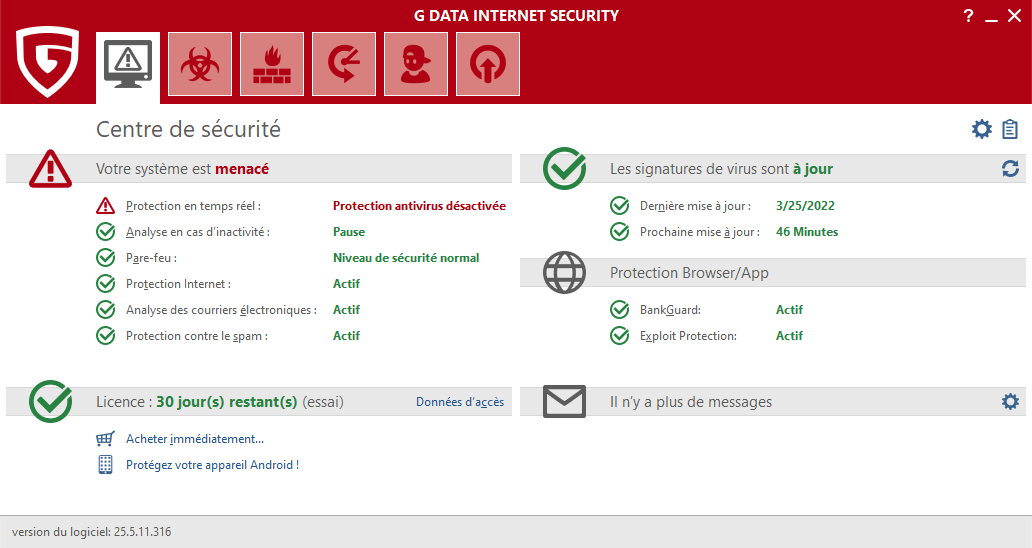The width and height of the screenshot is (1032, 548).
Task: Open the logs clipboard icon
Action: pyautogui.click(x=1010, y=129)
